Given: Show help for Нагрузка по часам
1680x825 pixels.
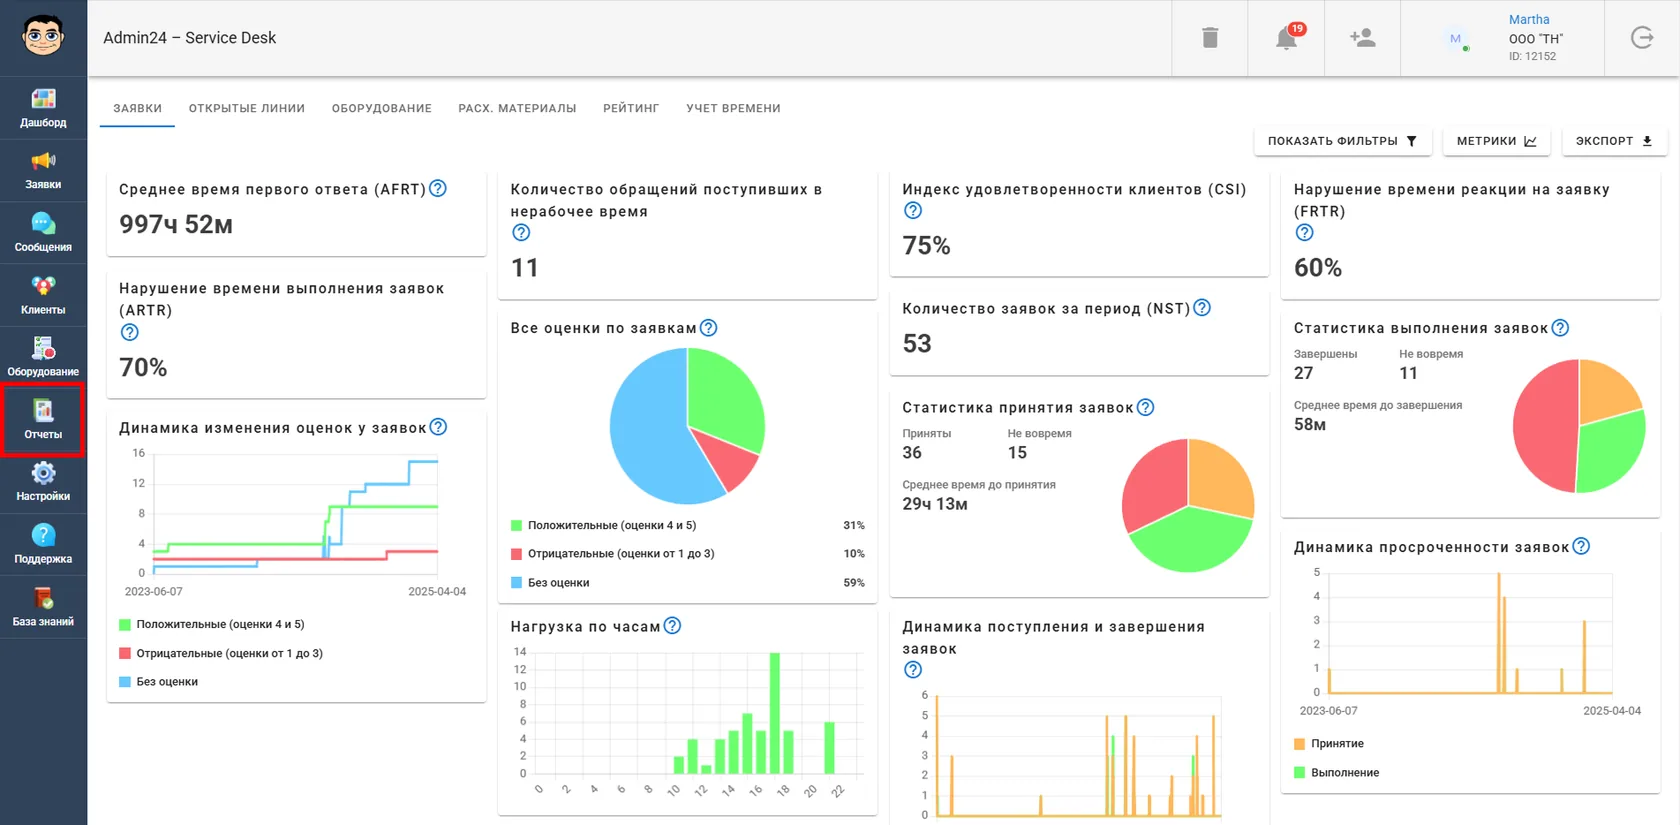Looking at the screenshot, I should coord(673,625).
